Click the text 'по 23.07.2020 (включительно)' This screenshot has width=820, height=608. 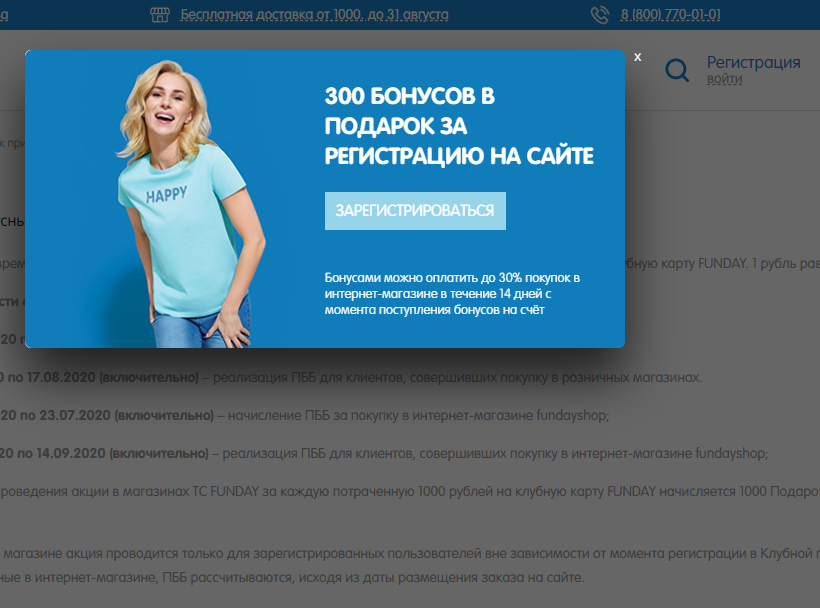(x=117, y=415)
